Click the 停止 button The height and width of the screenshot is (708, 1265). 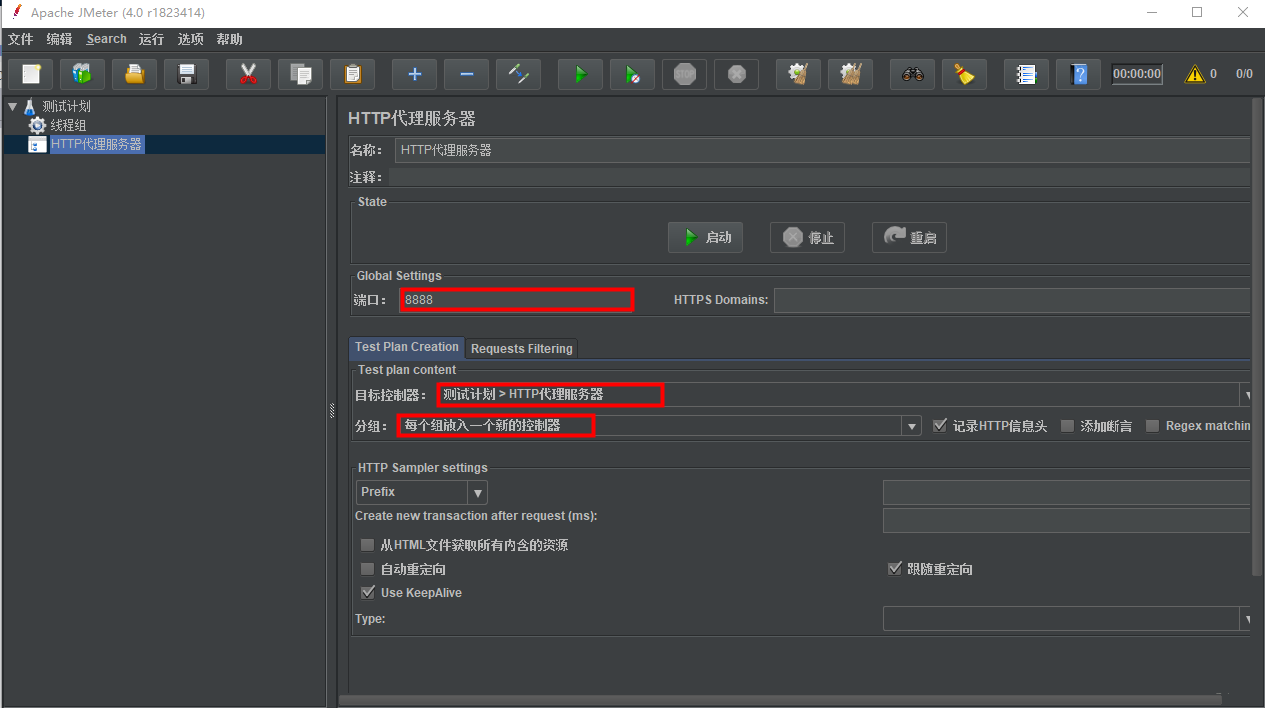pos(808,237)
